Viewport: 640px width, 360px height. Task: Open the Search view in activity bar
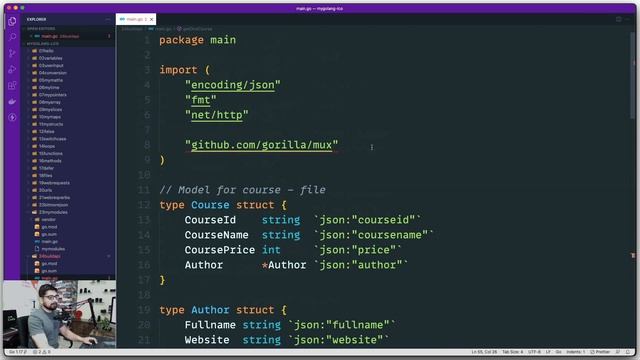(x=12, y=37)
